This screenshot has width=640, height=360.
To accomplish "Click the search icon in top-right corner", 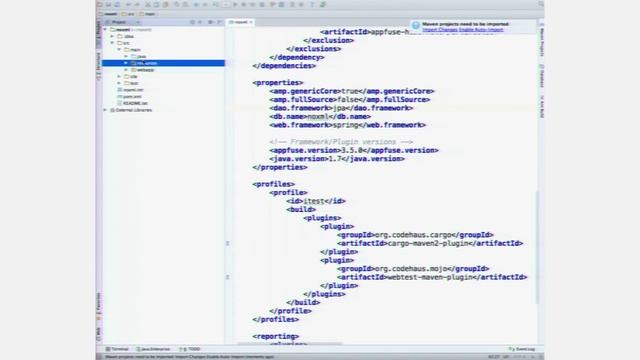I will coord(541,4).
